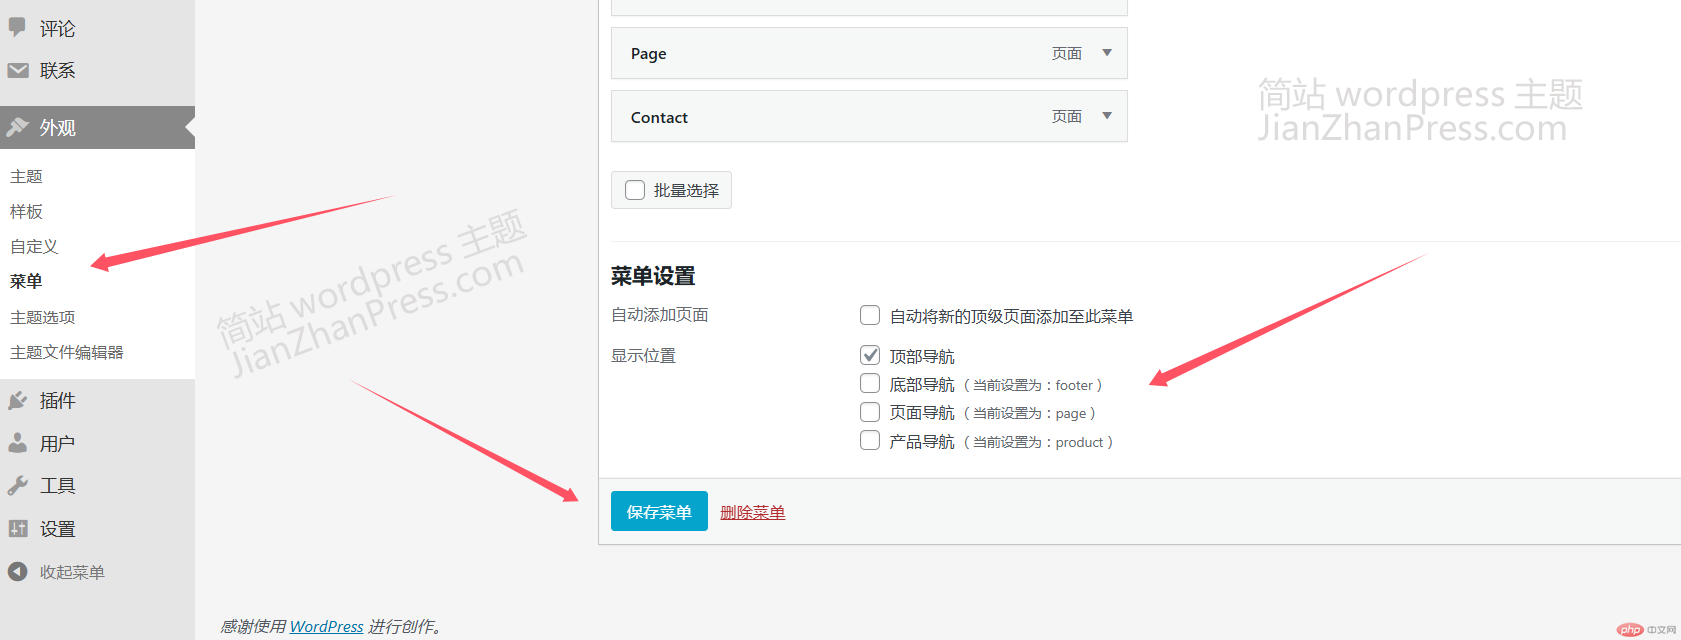Enable the 批量选择 checkbox
Viewport: 1681px width, 640px height.
[635, 190]
